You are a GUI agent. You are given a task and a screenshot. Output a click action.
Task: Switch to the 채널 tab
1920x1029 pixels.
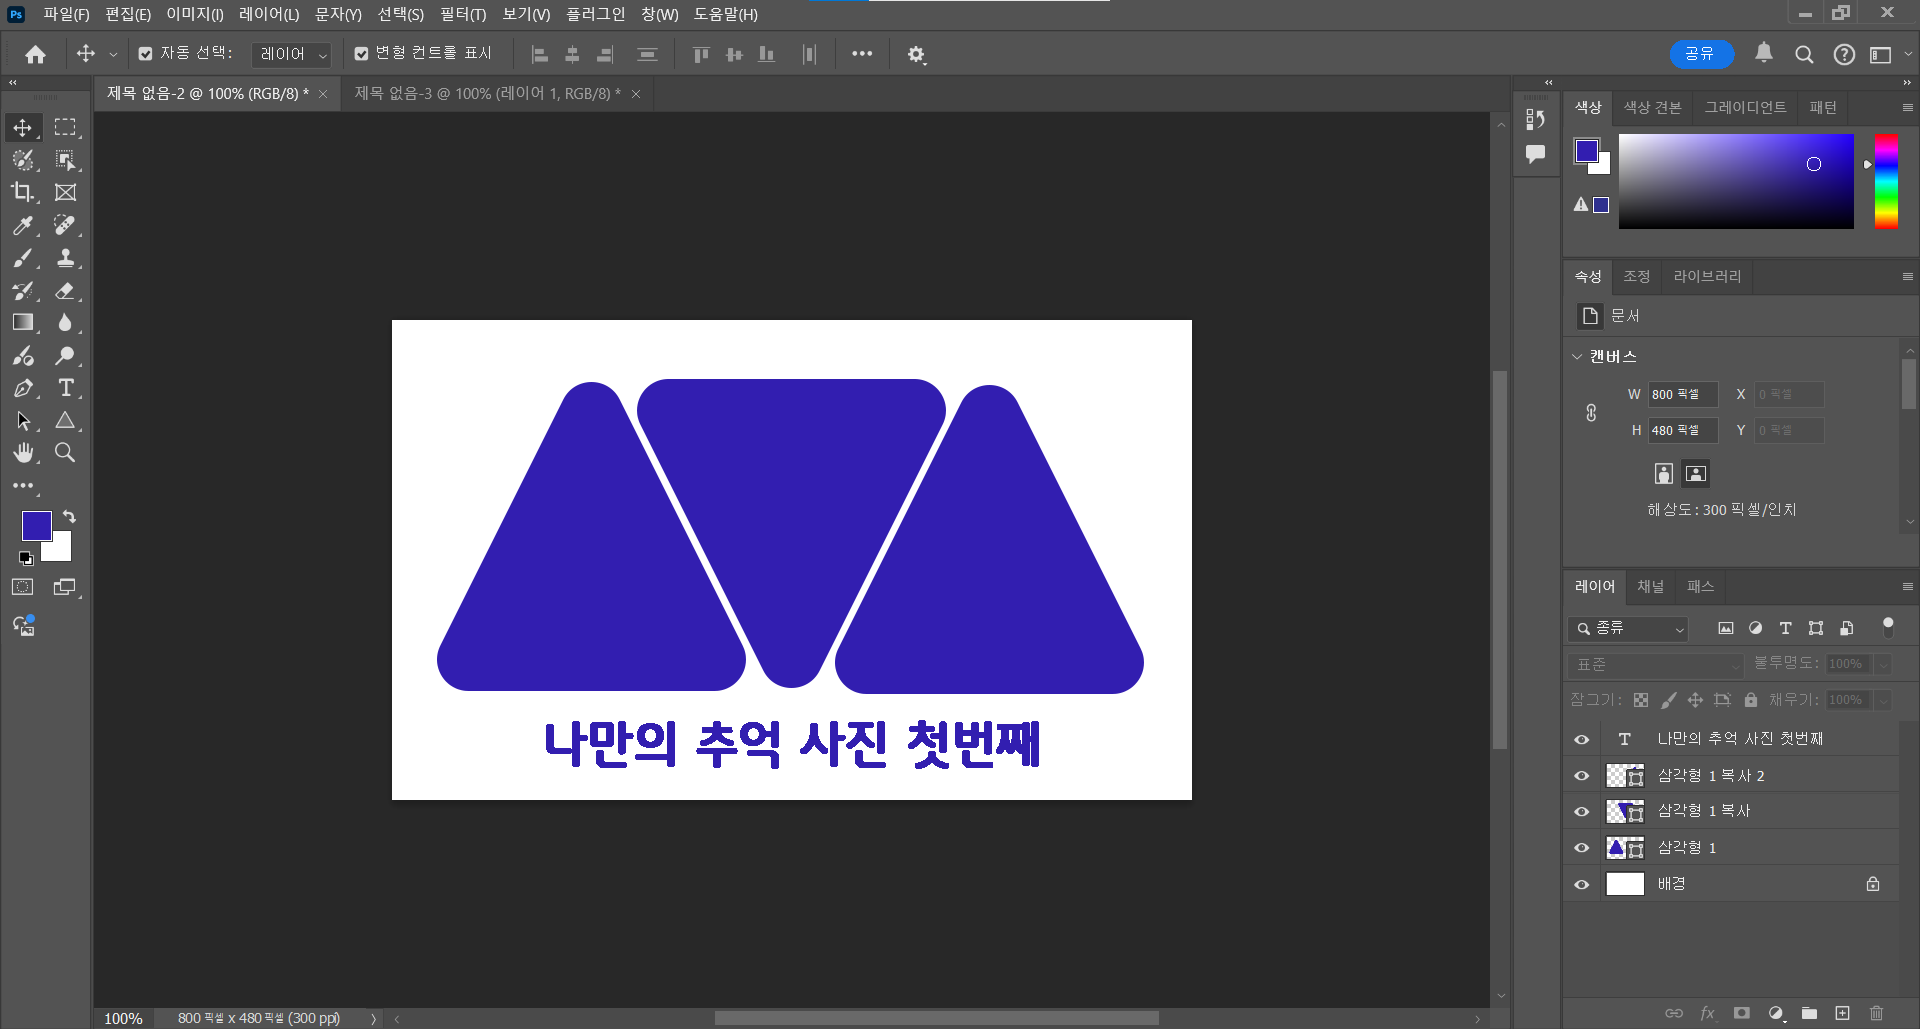(1650, 587)
